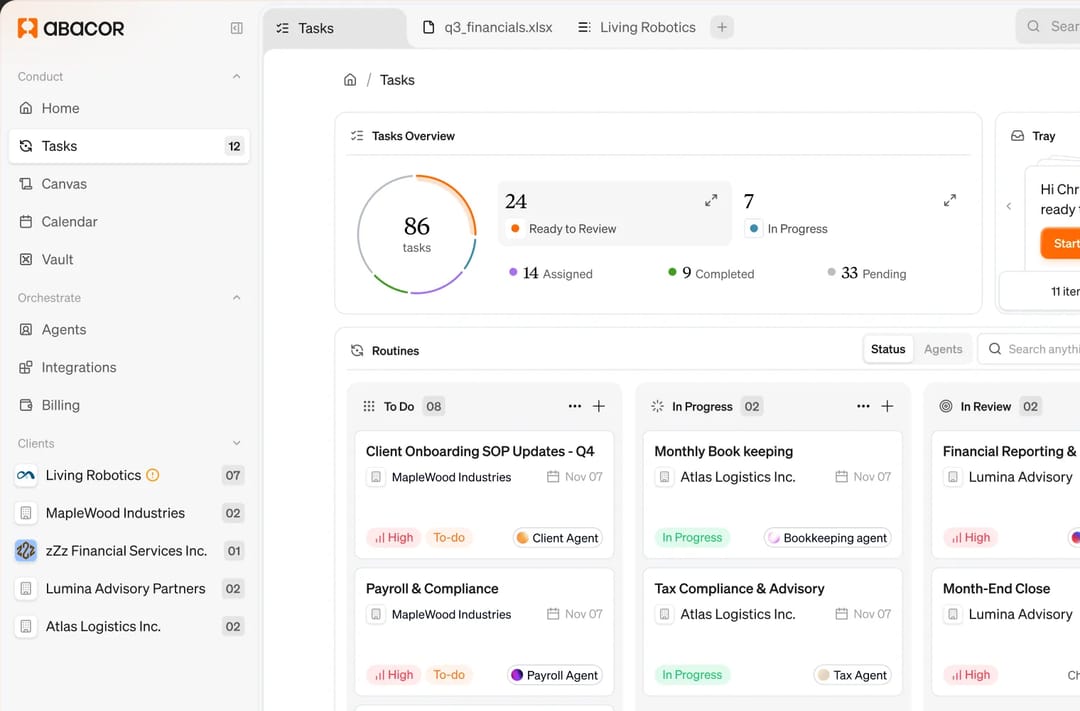Click the home breadcrumb icon
The height and width of the screenshot is (711, 1080).
pos(350,80)
